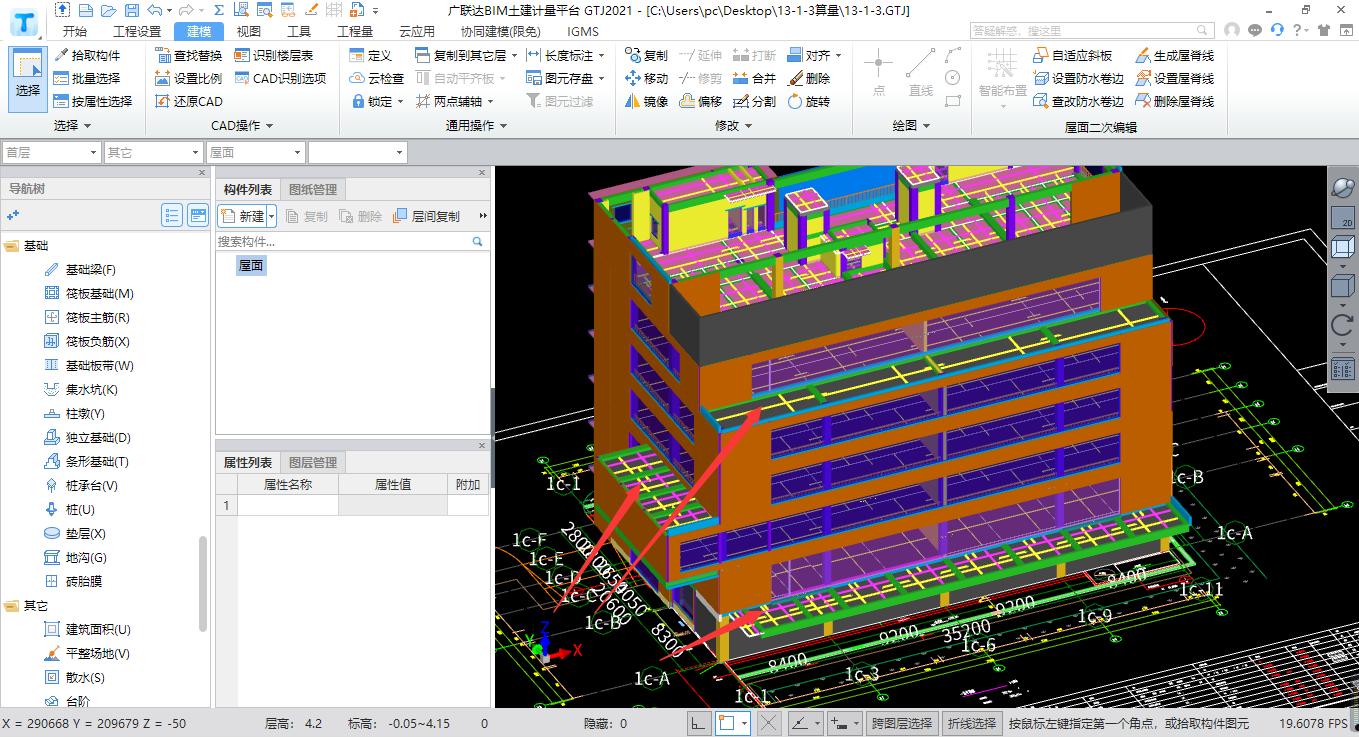The height and width of the screenshot is (738, 1359).
Task: Click the 答疑解惑 help search box
Action: 1094,31
